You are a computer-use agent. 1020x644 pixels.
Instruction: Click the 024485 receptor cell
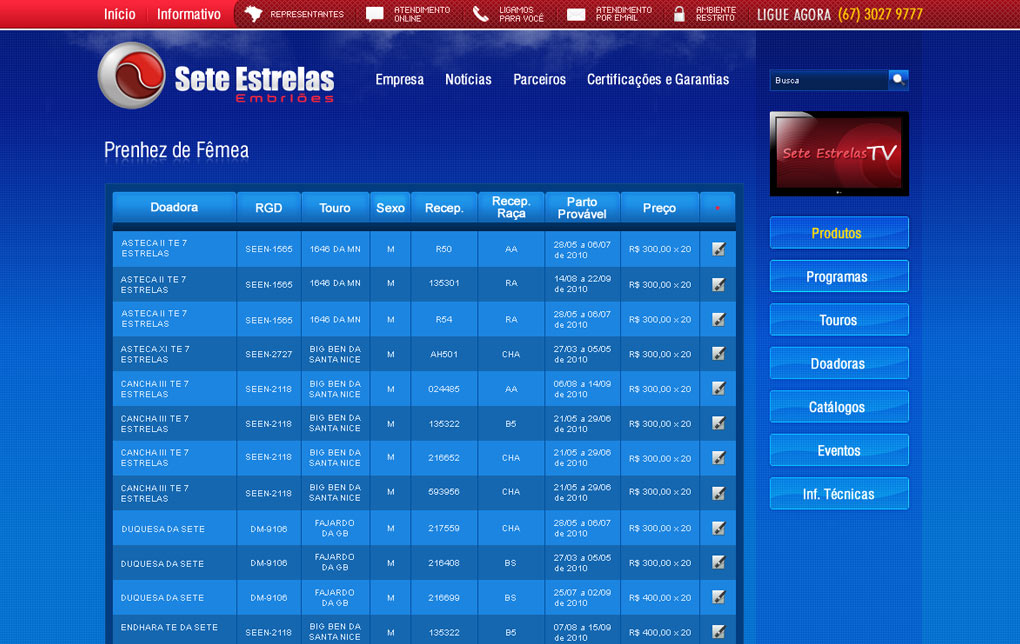tap(444, 389)
